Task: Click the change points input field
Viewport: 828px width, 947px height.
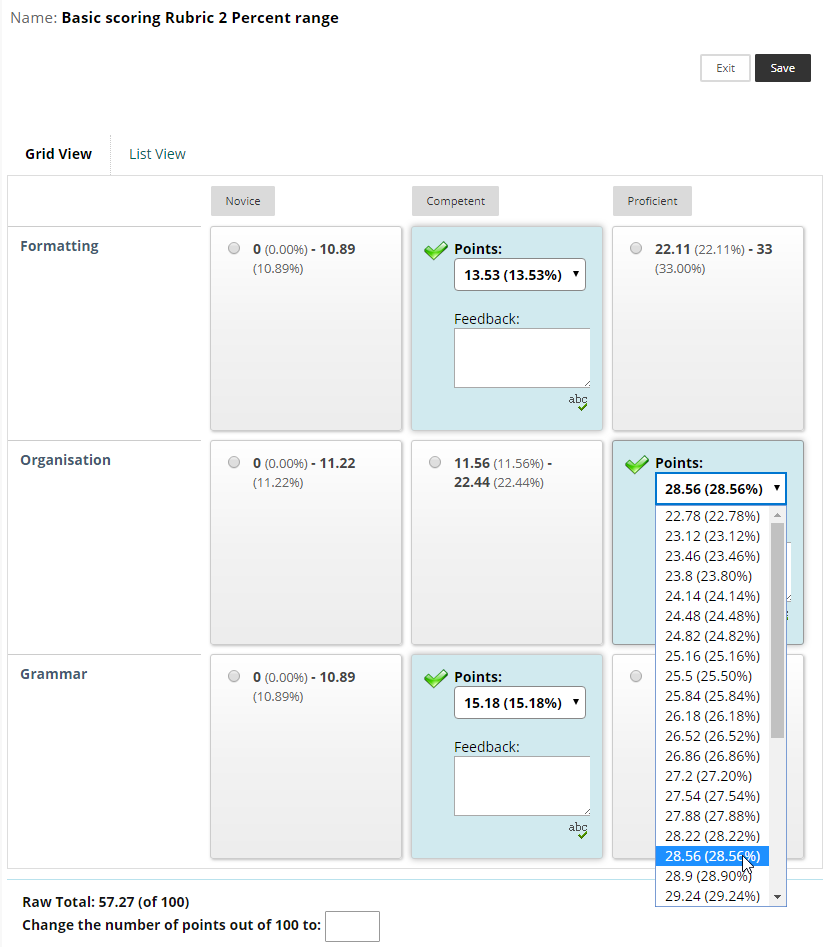Action: point(352,926)
